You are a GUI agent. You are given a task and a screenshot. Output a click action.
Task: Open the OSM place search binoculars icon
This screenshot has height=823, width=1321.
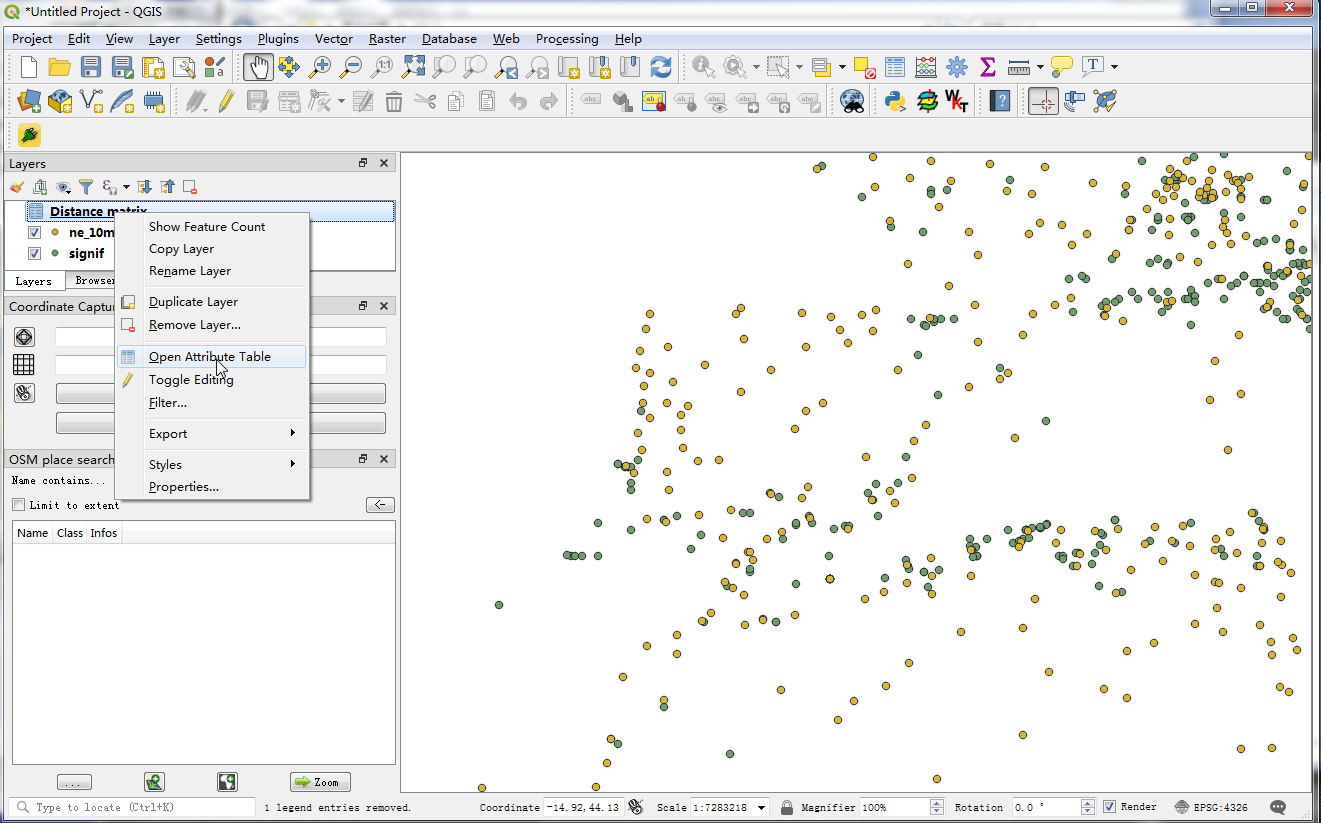tap(852, 101)
